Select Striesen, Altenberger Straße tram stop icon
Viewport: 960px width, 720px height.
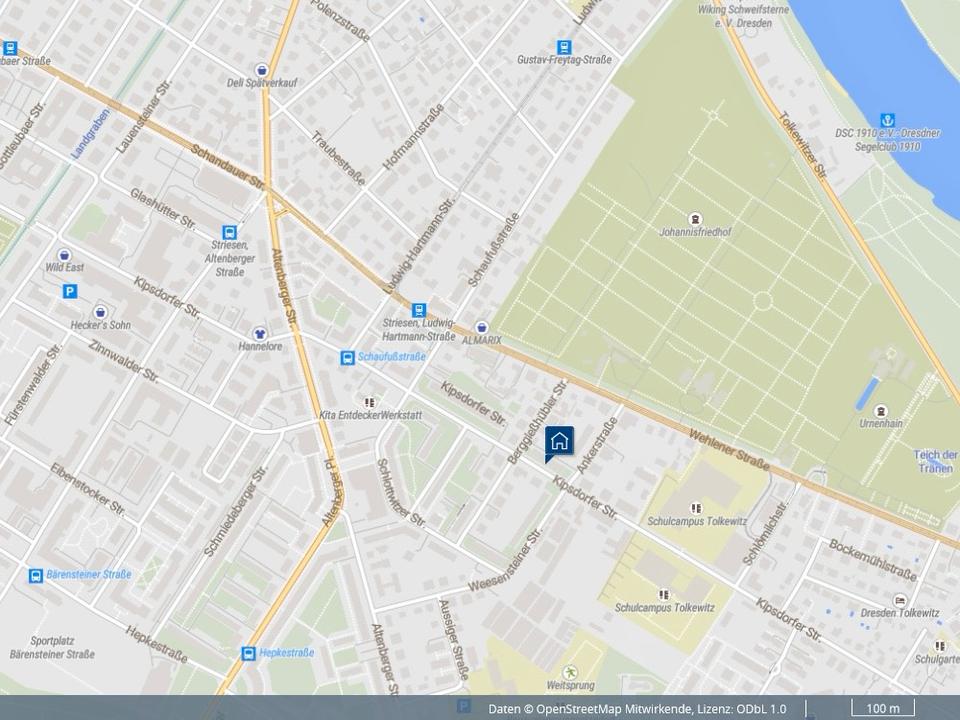pyautogui.click(x=230, y=231)
